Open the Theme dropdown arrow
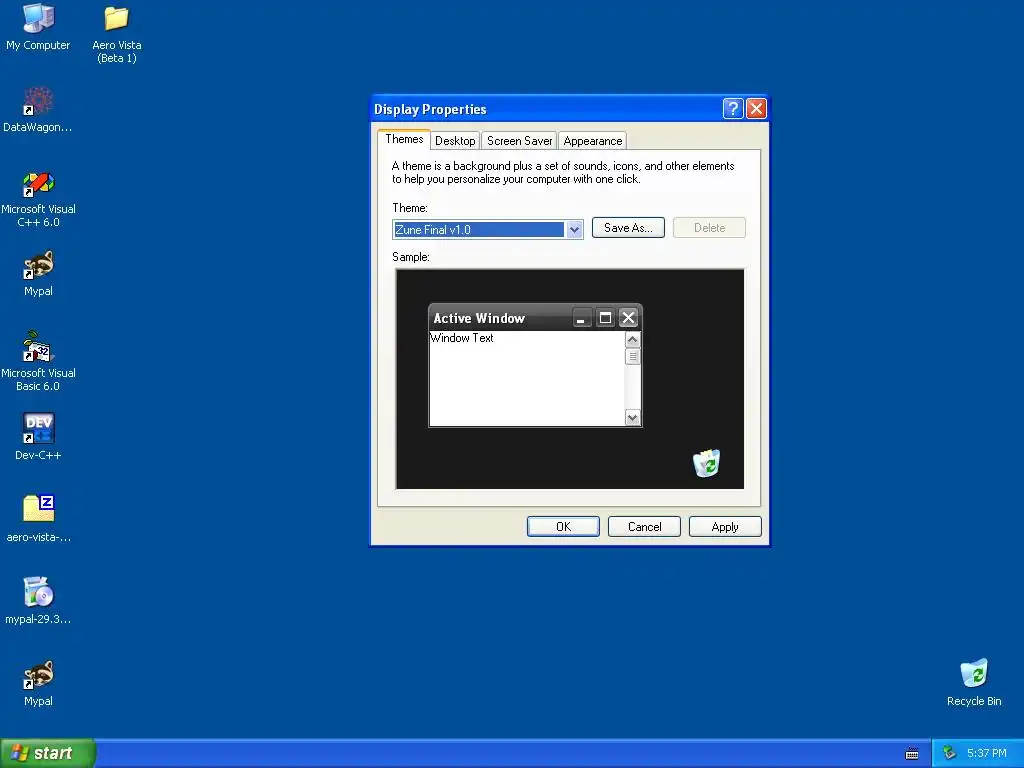The height and width of the screenshot is (768, 1024). pyautogui.click(x=574, y=230)
